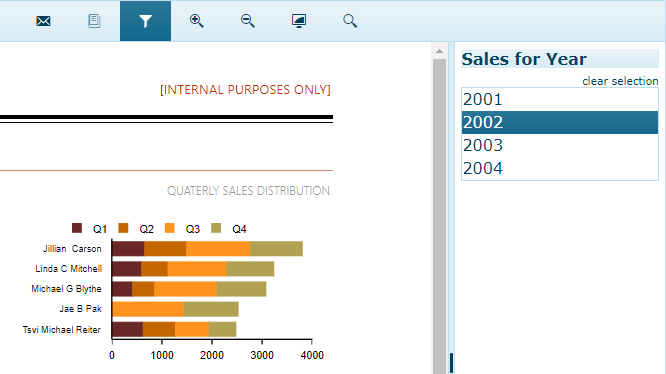Open the document map icon
Image resolution: width=666 pixels, height=374 pixels.
pos(94,21)
